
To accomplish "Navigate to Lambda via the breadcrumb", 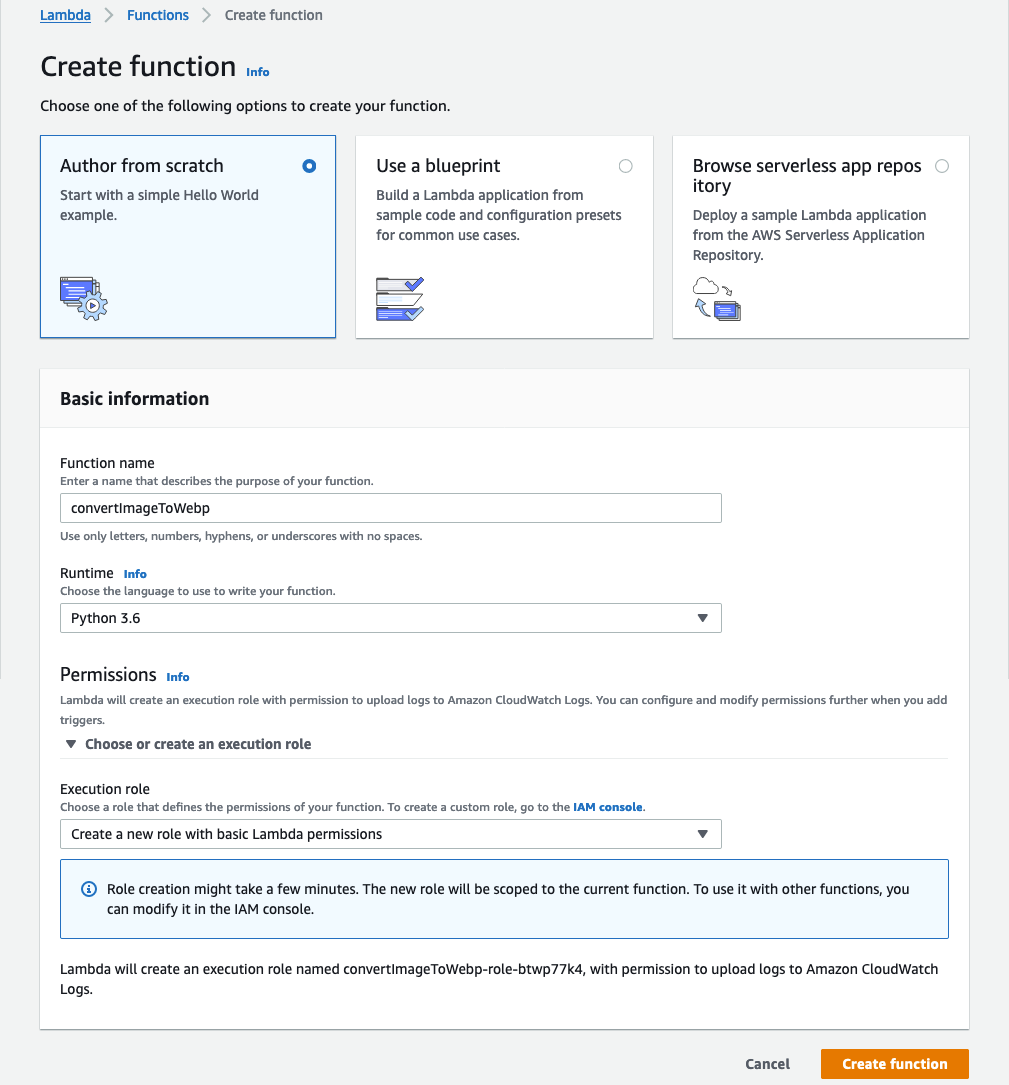I will (x=64, y=14).
